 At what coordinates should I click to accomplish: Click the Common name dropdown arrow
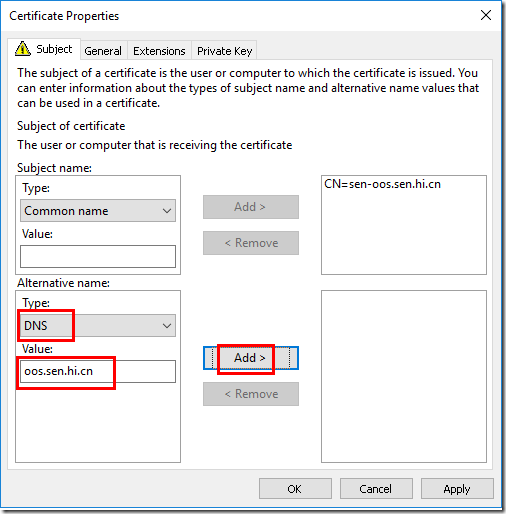point(167,211)
